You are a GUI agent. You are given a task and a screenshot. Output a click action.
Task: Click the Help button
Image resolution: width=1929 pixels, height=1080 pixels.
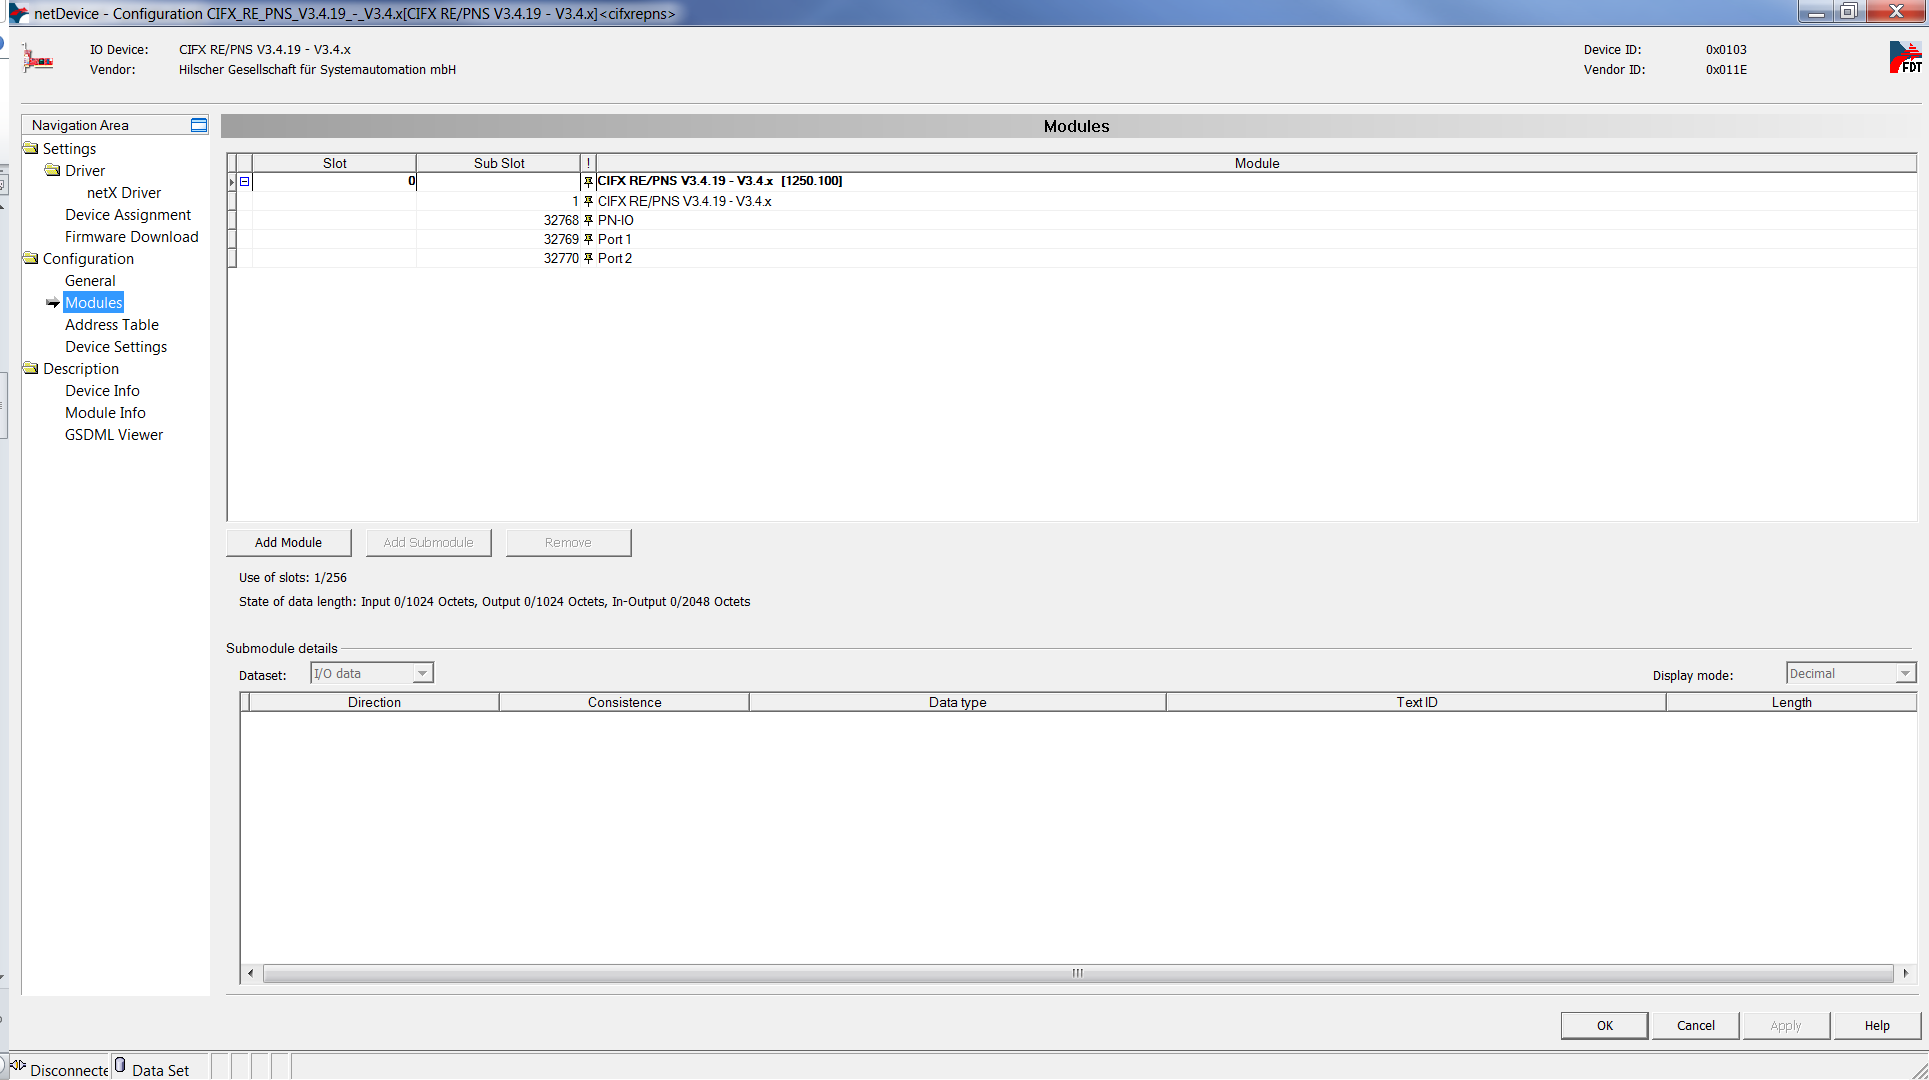tap(1877, 1025)
